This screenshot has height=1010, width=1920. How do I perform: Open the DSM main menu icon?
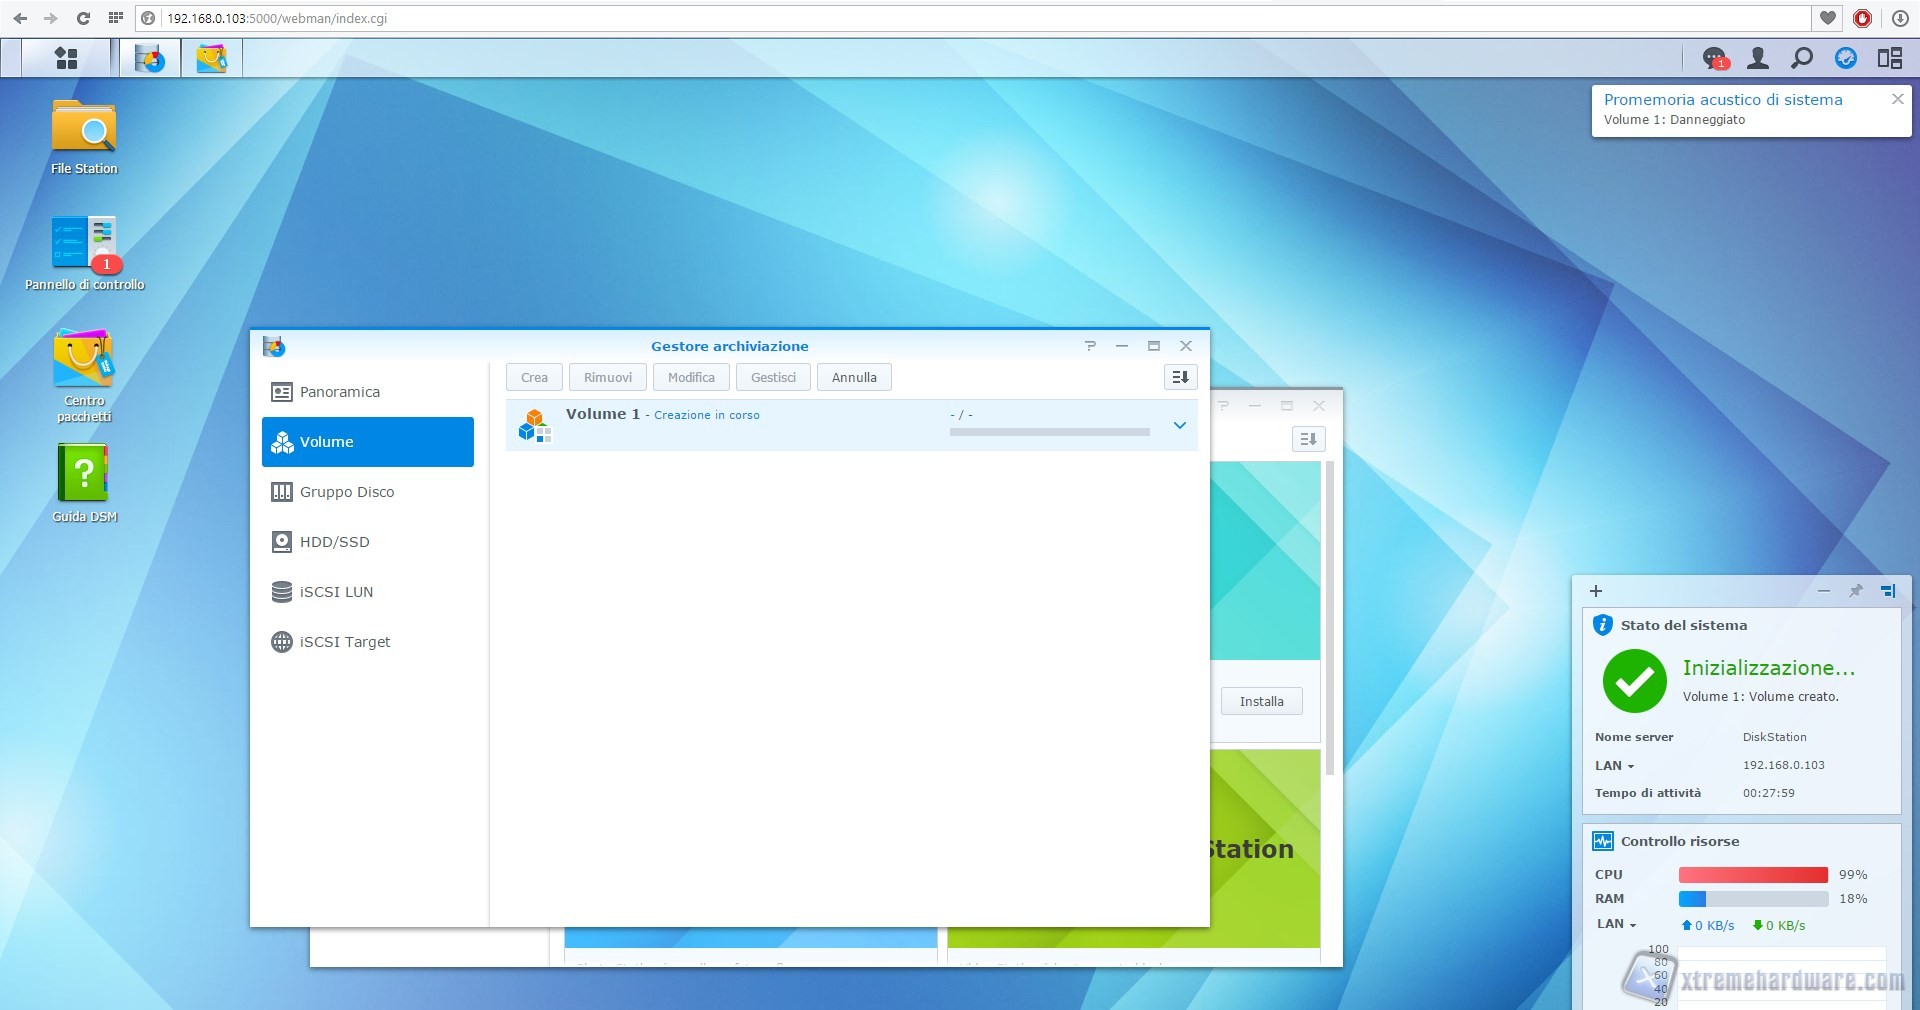click(66, 58)
